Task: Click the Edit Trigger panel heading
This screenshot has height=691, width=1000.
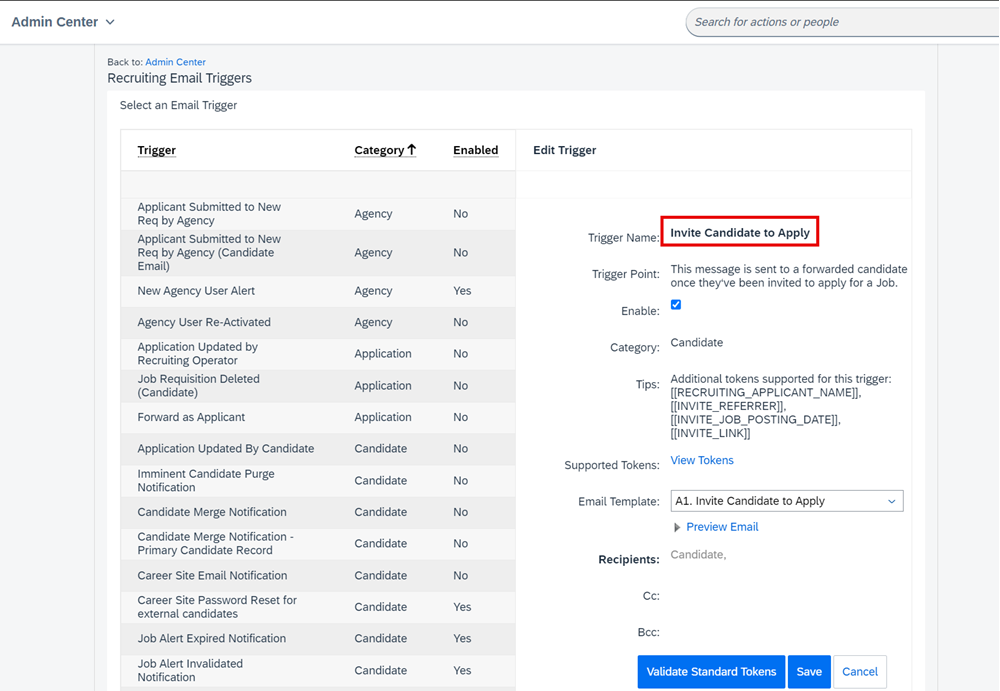Action: point(564,150)
